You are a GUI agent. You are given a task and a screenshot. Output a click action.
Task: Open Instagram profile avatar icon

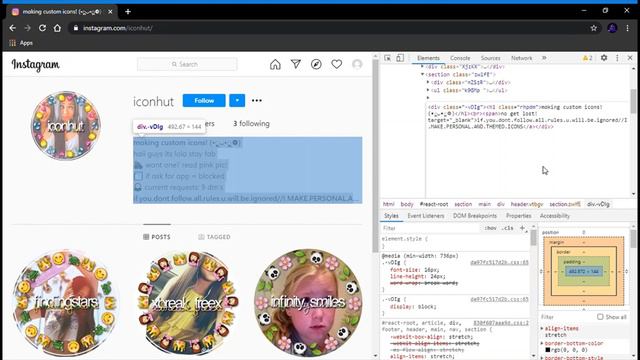coord(357,64)
